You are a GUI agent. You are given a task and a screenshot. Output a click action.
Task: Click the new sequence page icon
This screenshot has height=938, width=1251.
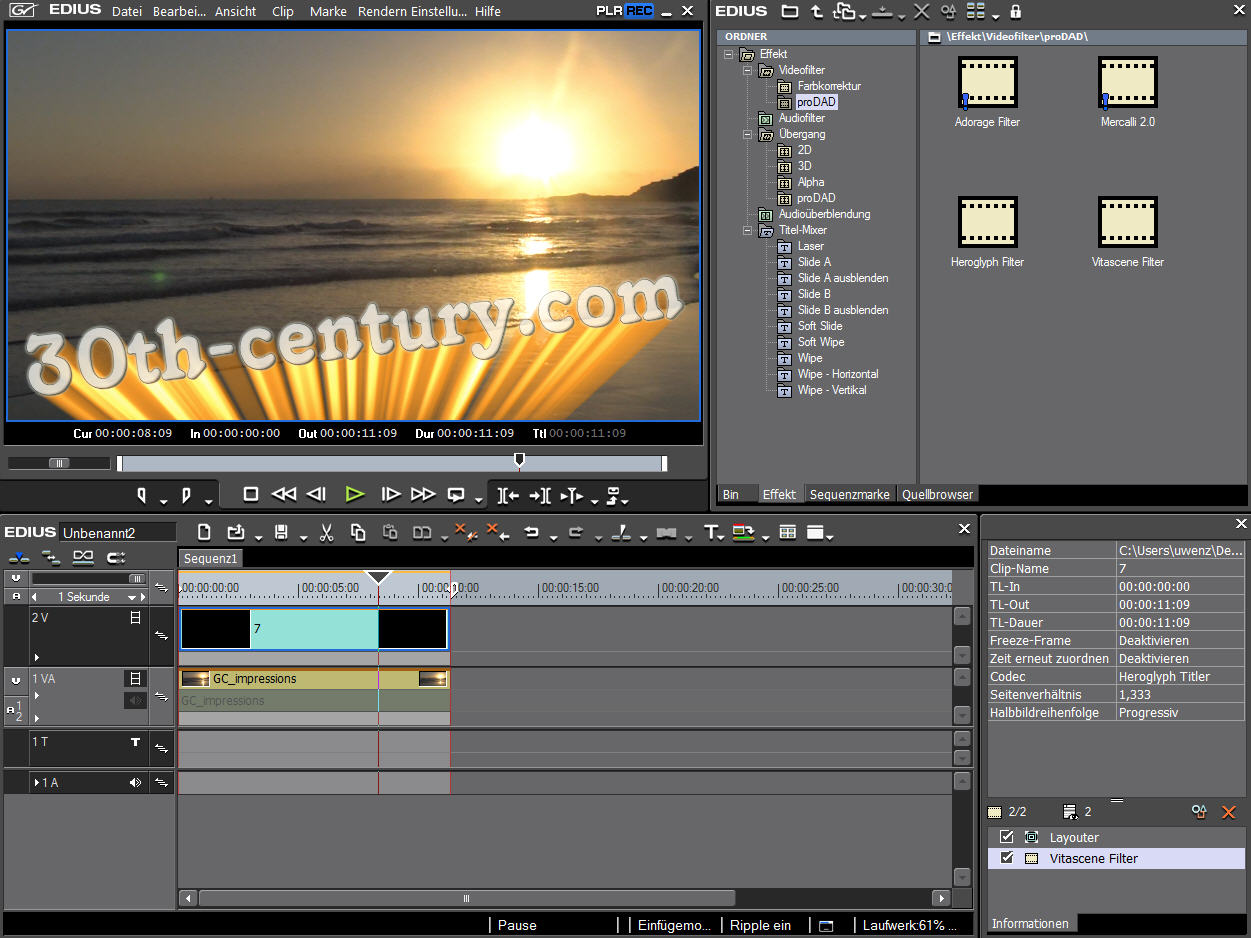(204, 532)
